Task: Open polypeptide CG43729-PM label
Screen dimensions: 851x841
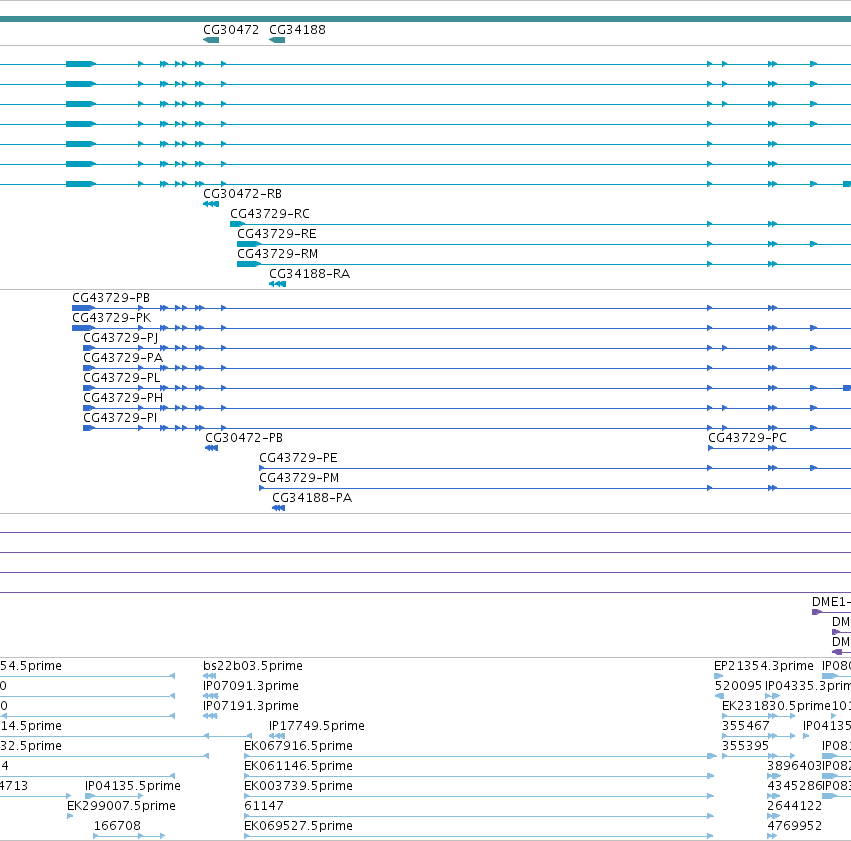Action: (299, 478)
